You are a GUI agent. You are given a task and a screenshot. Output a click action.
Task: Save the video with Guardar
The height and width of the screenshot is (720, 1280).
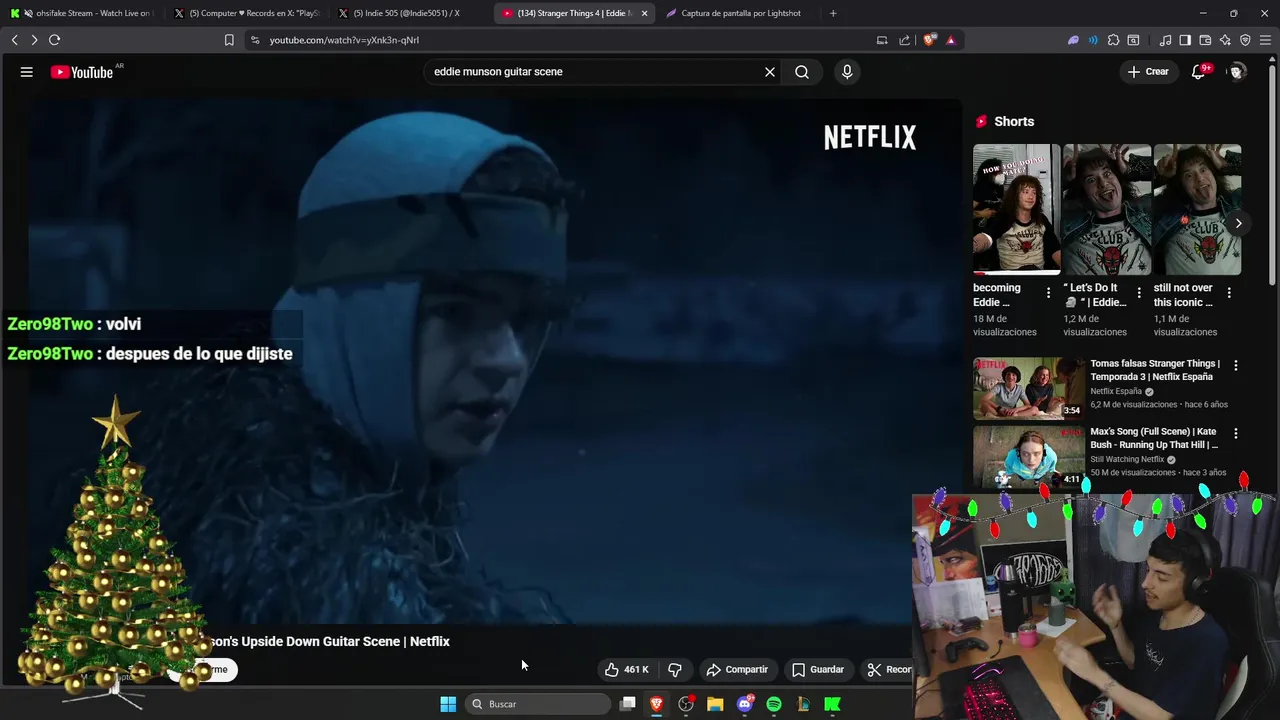818,669
